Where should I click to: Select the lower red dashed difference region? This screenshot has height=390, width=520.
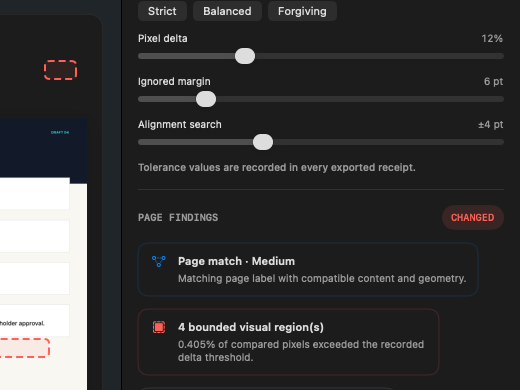coord(24,348)
